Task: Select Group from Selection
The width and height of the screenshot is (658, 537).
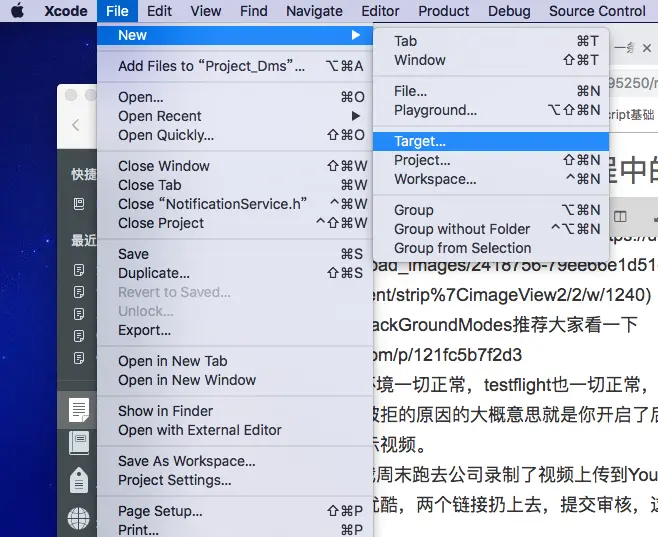Action: [491, 248]
